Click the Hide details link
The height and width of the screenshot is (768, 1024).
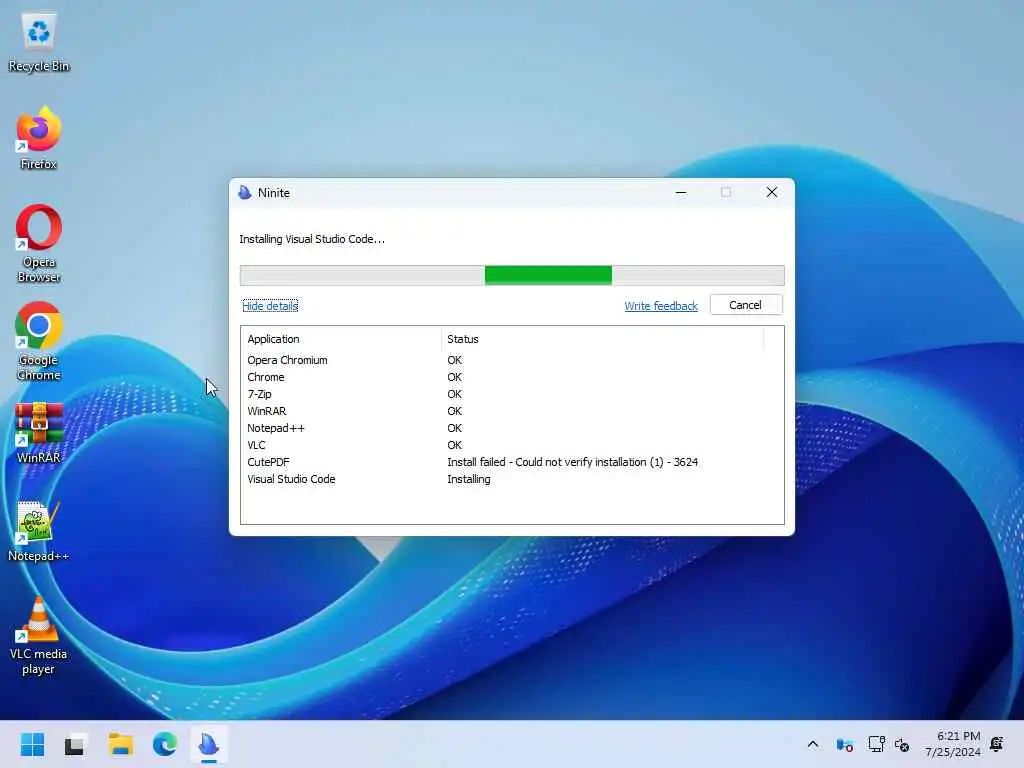pyautogui.click(x=270, y=306)
